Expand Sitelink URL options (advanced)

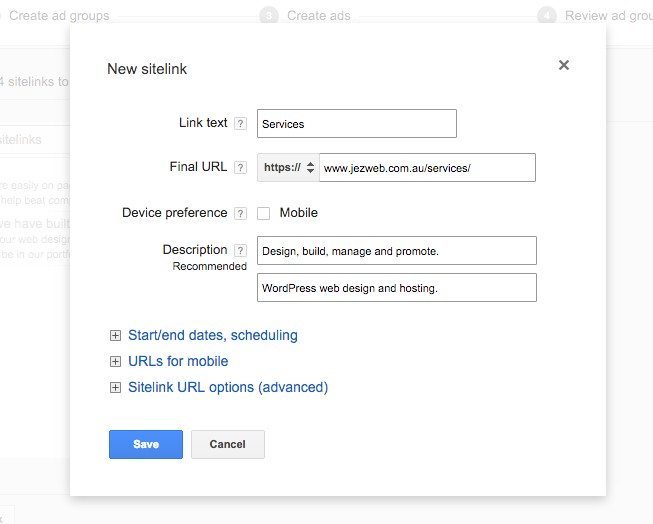point(227,388)
